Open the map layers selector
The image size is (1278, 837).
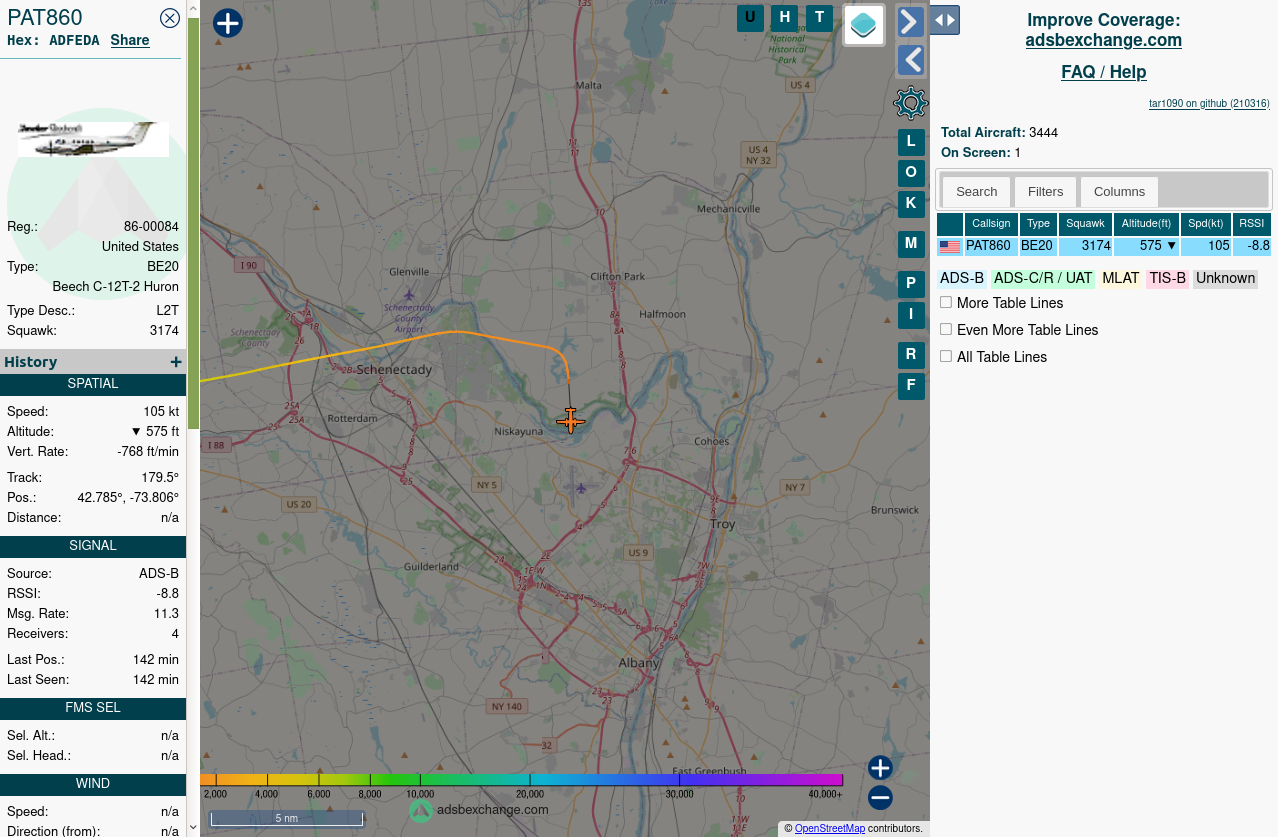click(x=864, y=25)
